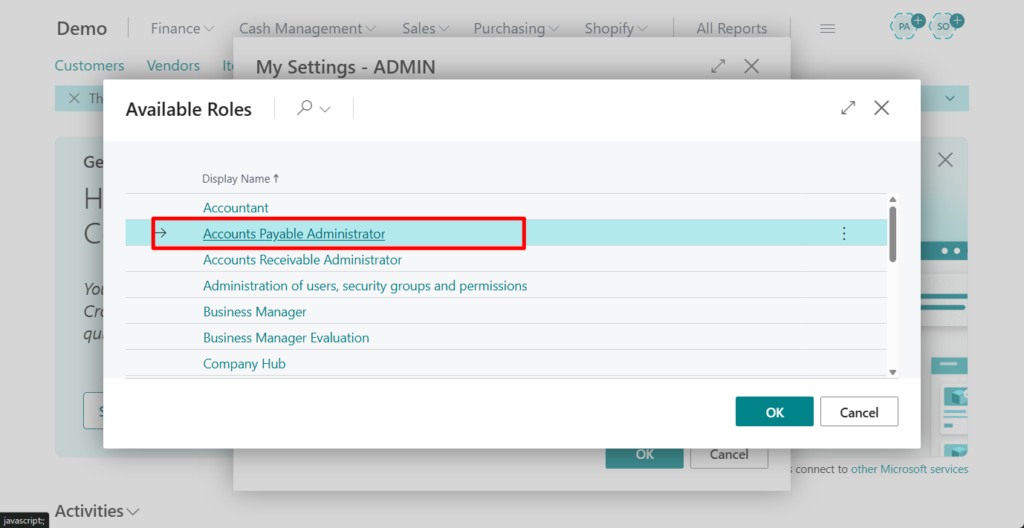Screen dimensions: 1024x528
Task: Click the SO user avatar badge
Action: click(x=945, y=26)
